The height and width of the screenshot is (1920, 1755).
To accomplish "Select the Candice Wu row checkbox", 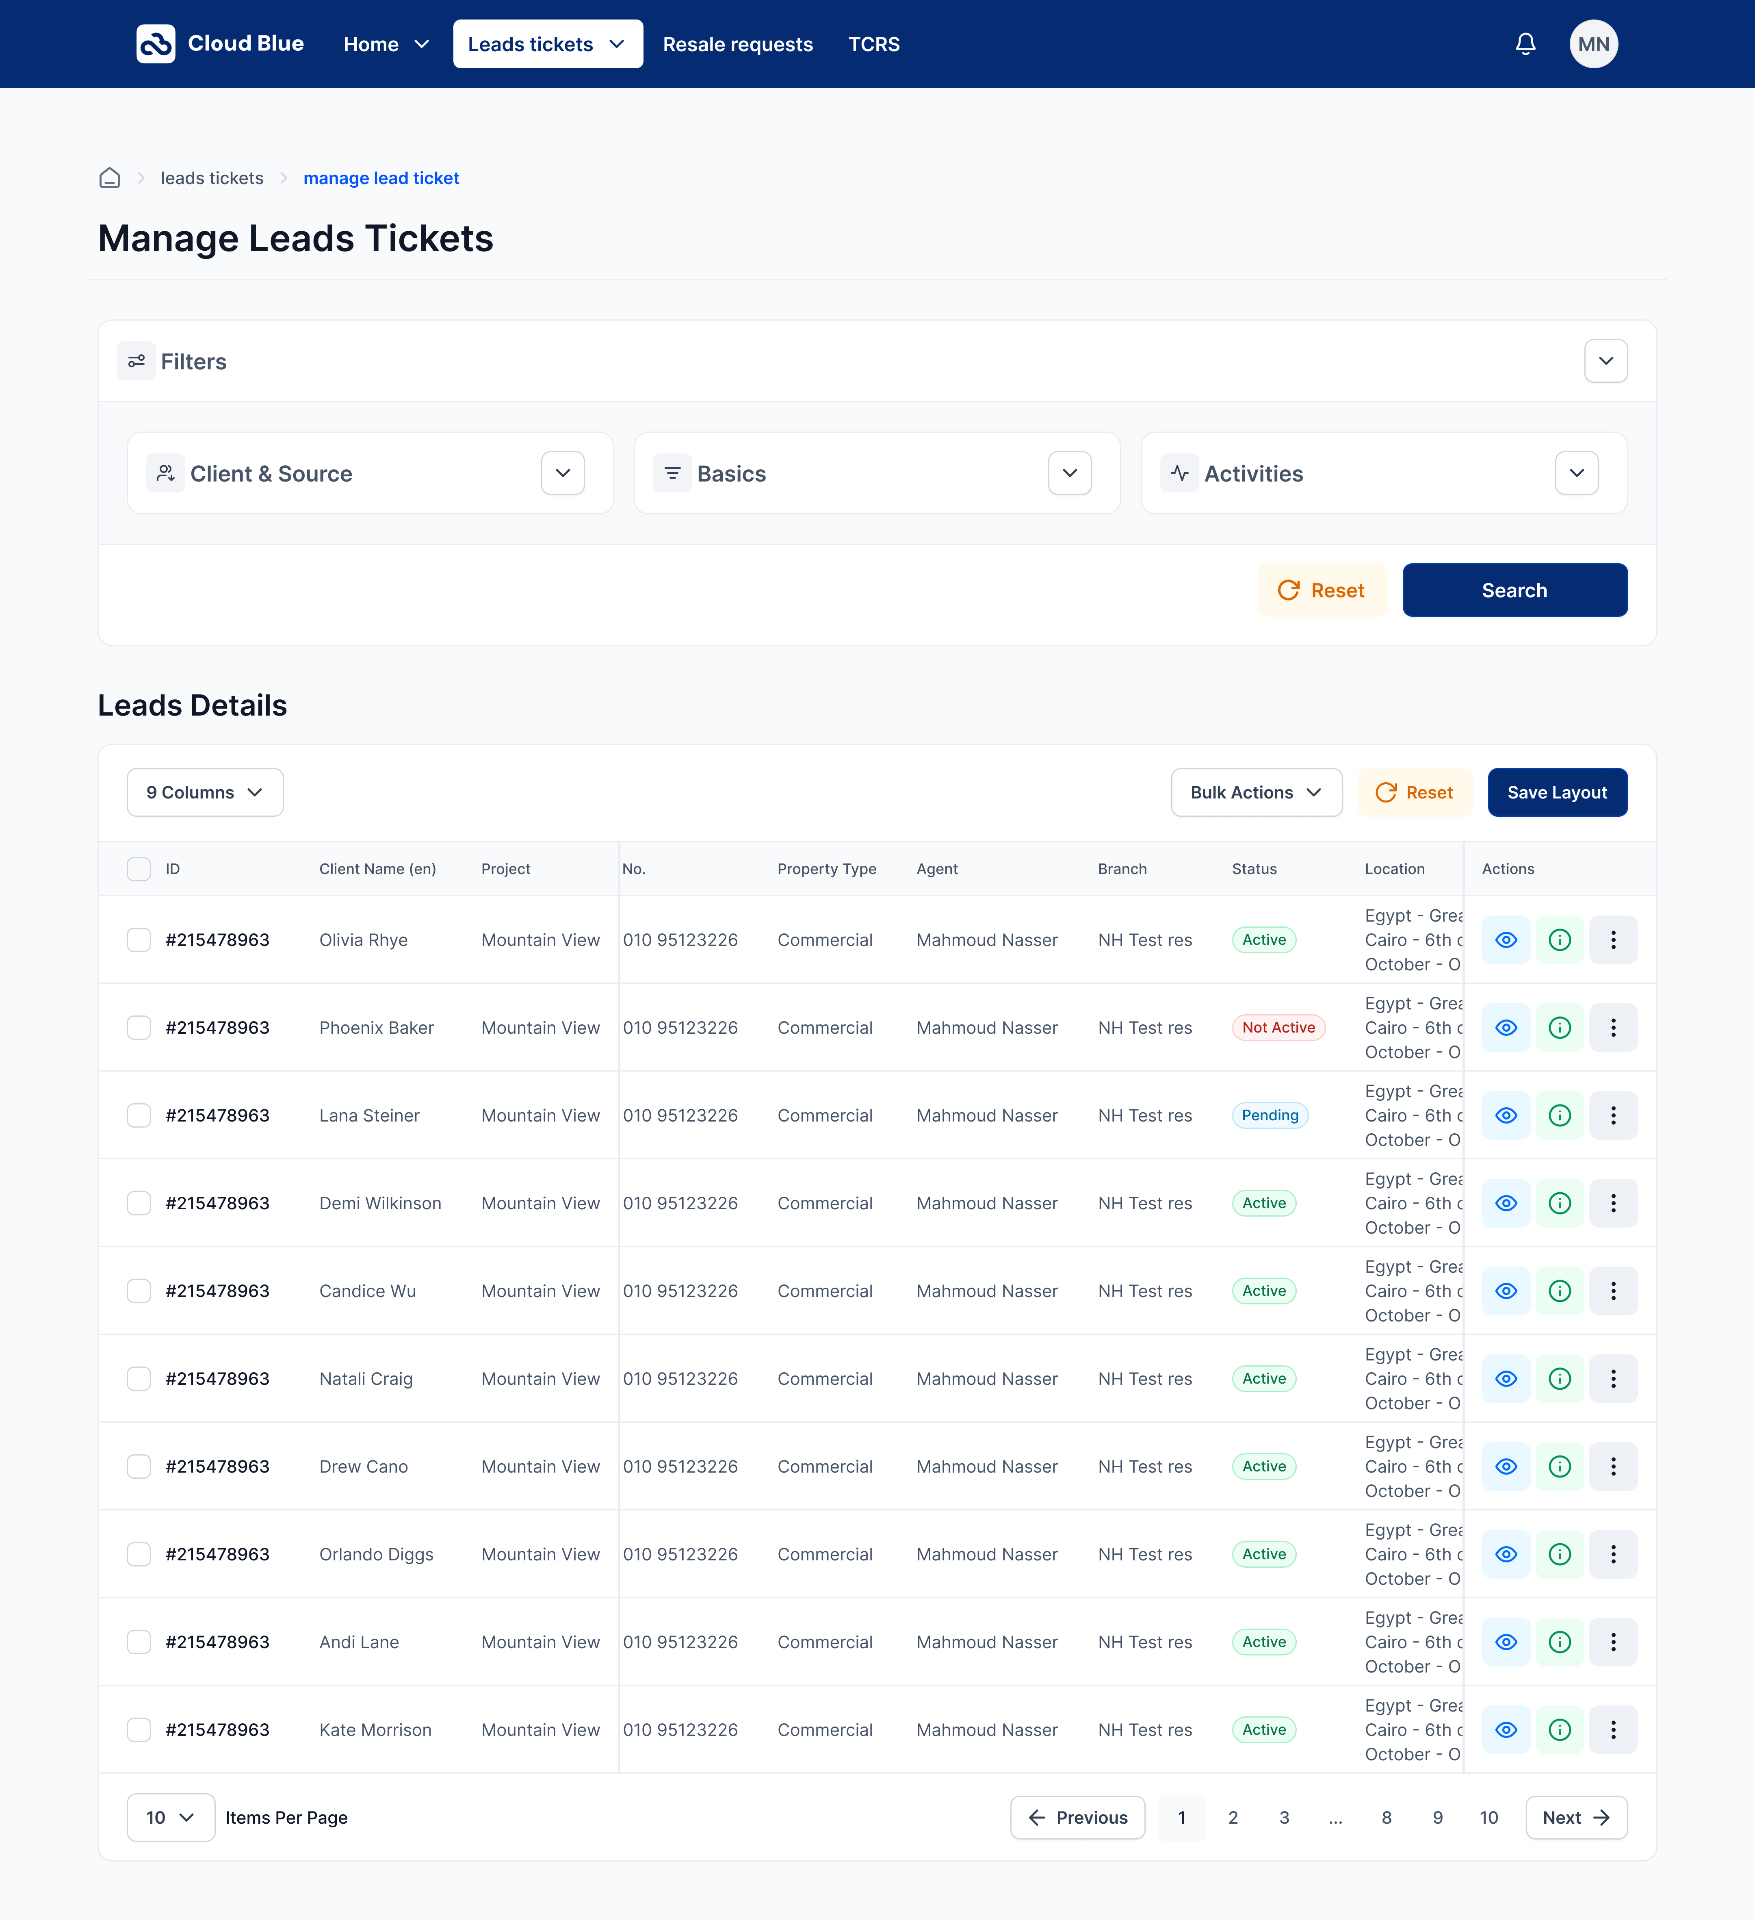I will click(x=139, y=1291).
